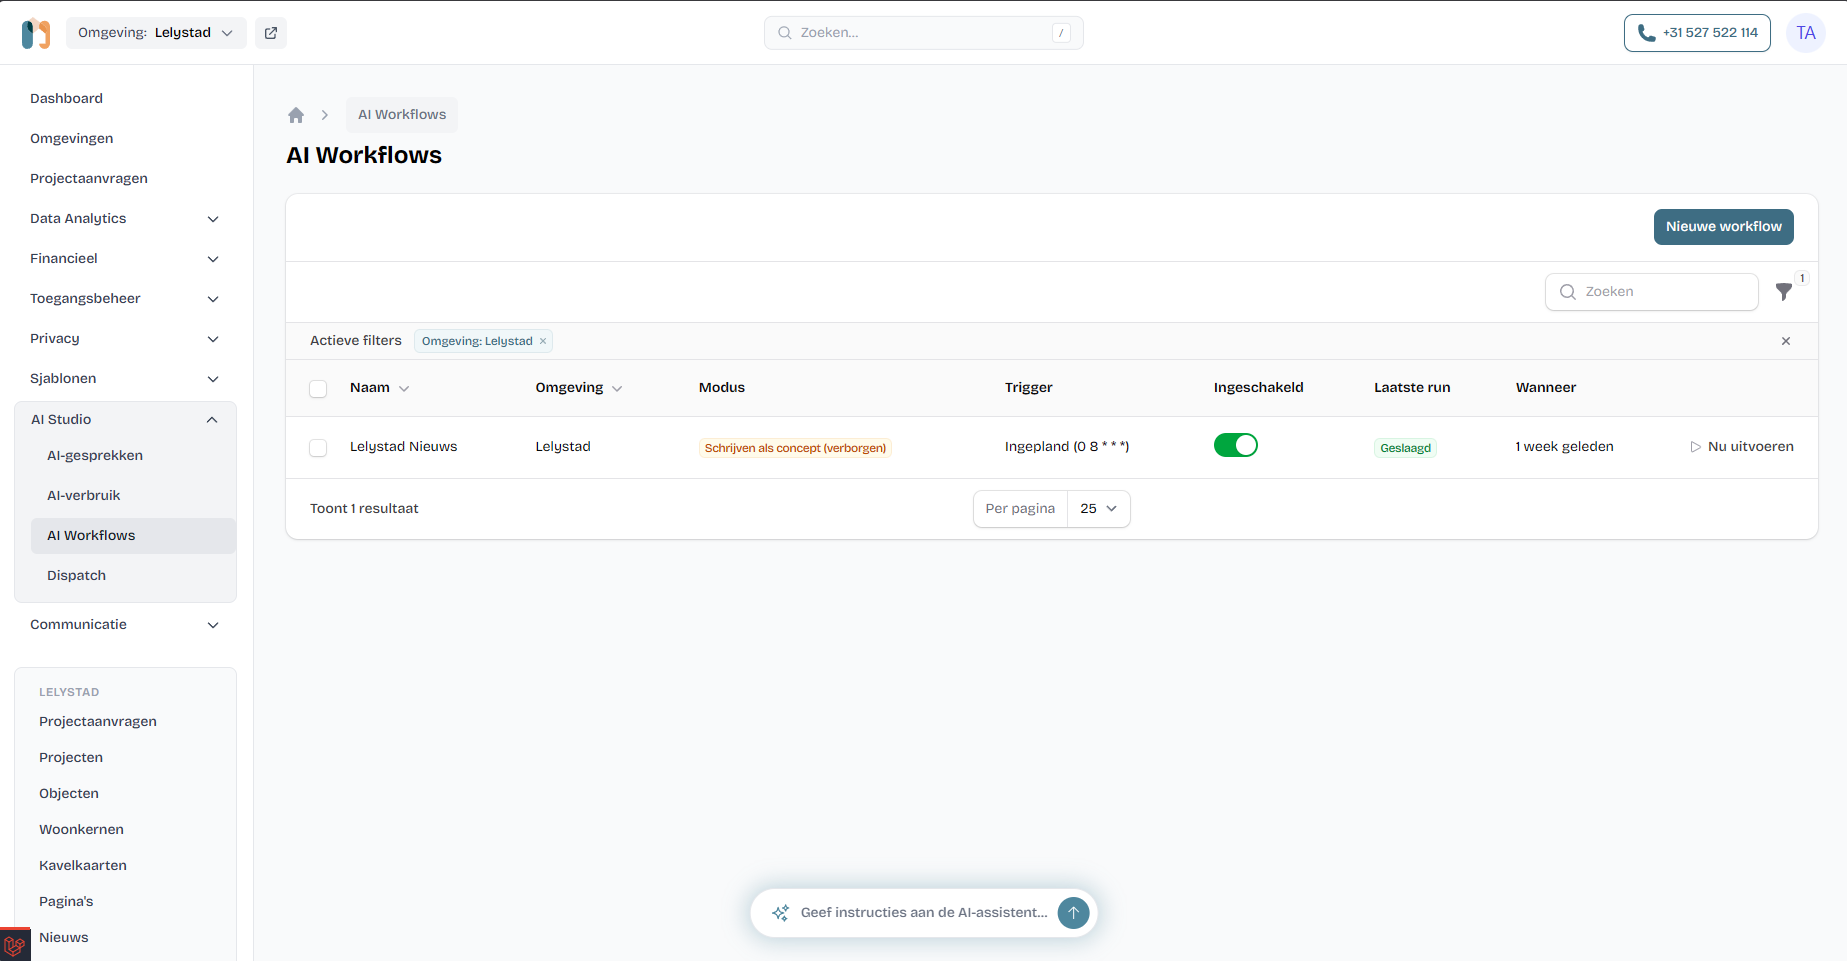Click the Lelystad environment cell in row
The image size is (1847, 961).
pos(563,447)
